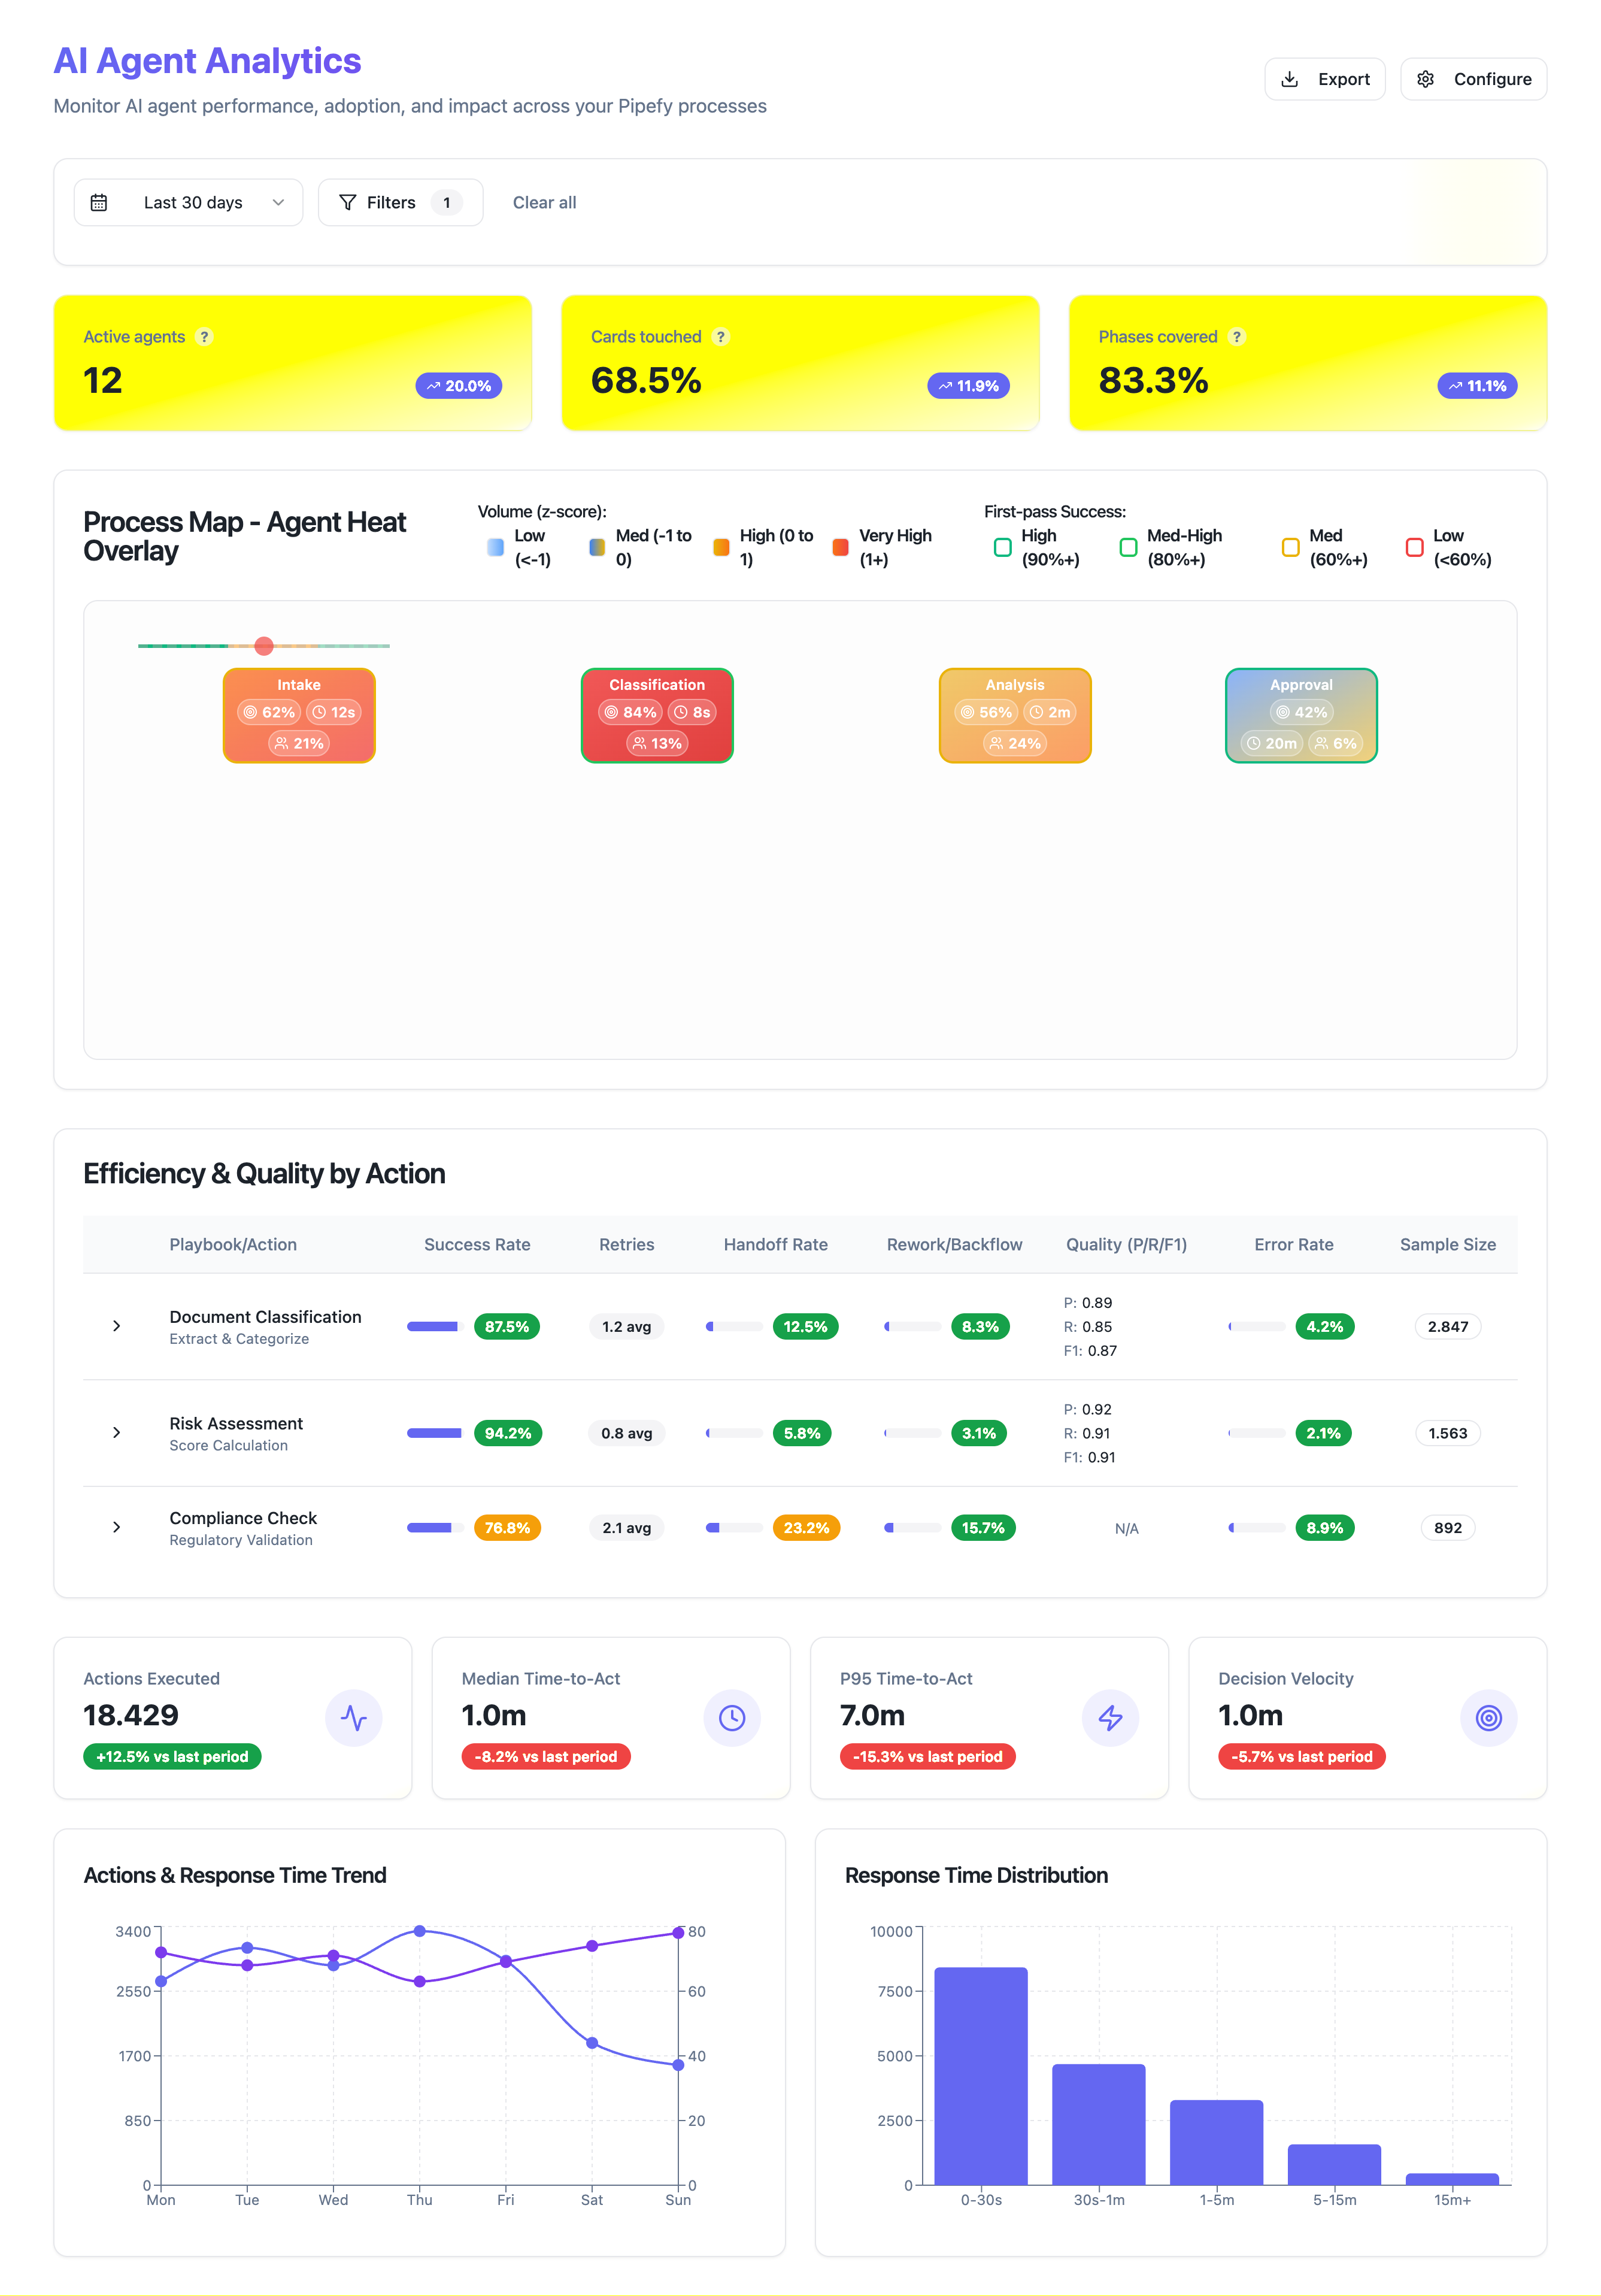Click the help icon next to Active agents

pos(206,337)
